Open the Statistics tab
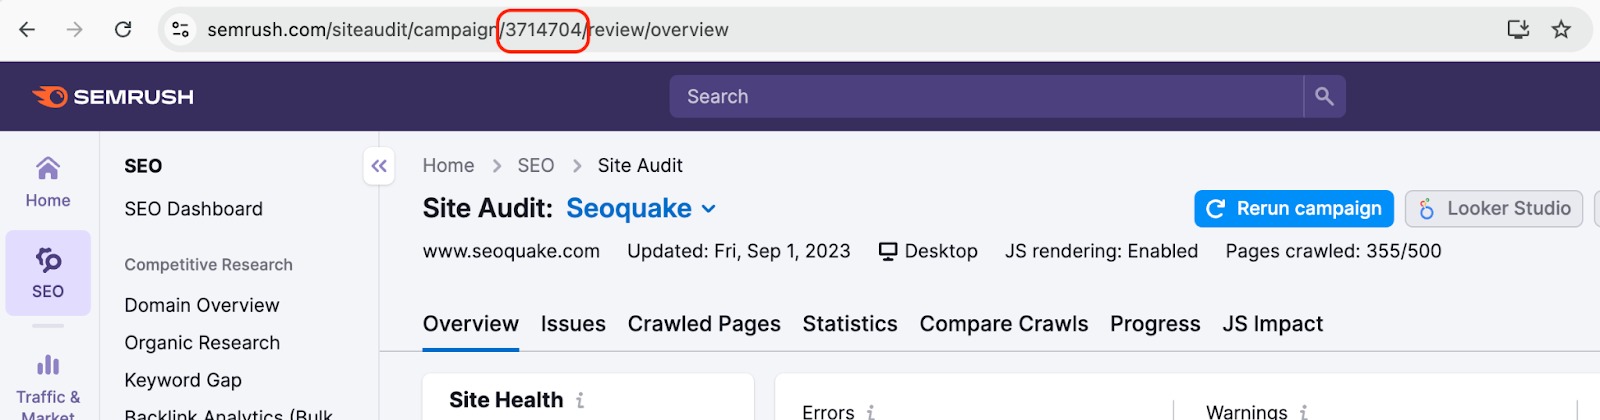 850,324
